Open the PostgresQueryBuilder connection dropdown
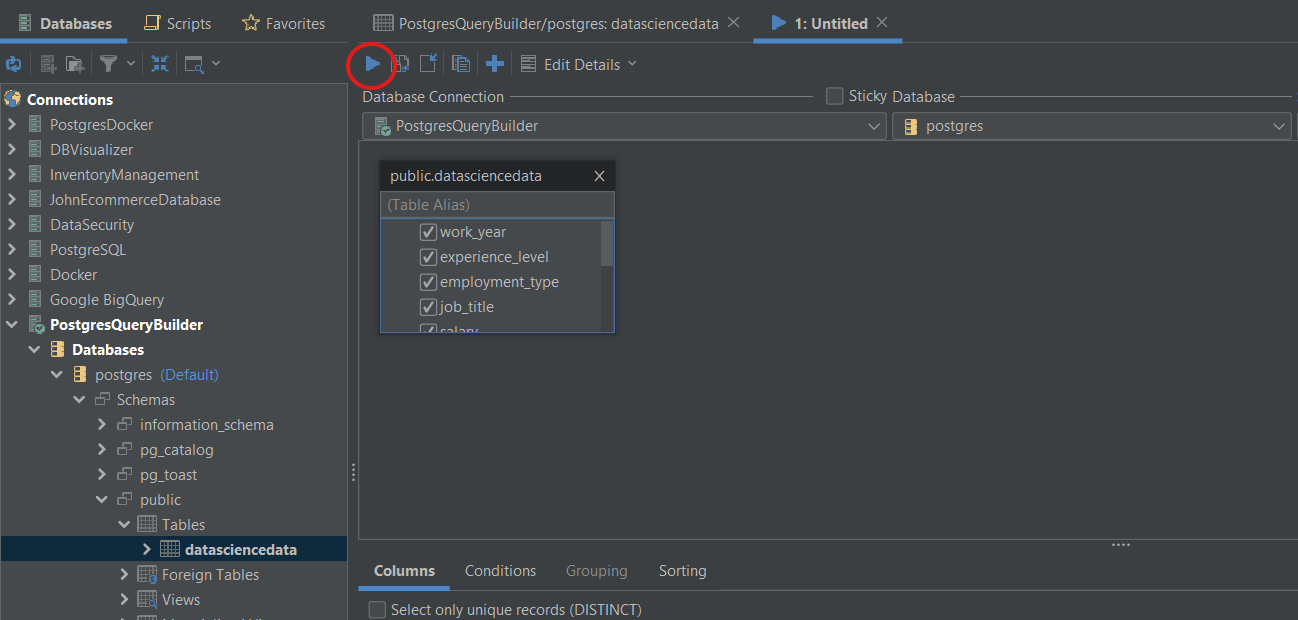1298x620 pixels. 623,126
